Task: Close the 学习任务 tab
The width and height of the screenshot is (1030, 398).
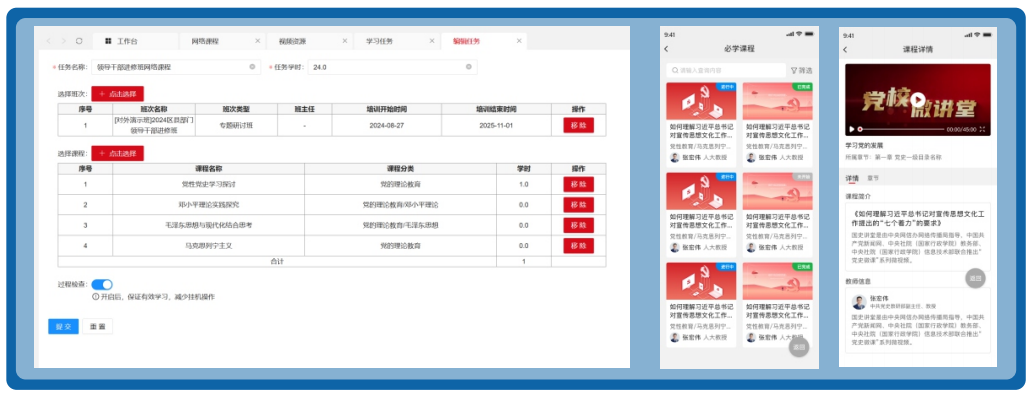Action: [x=432, y=41]
